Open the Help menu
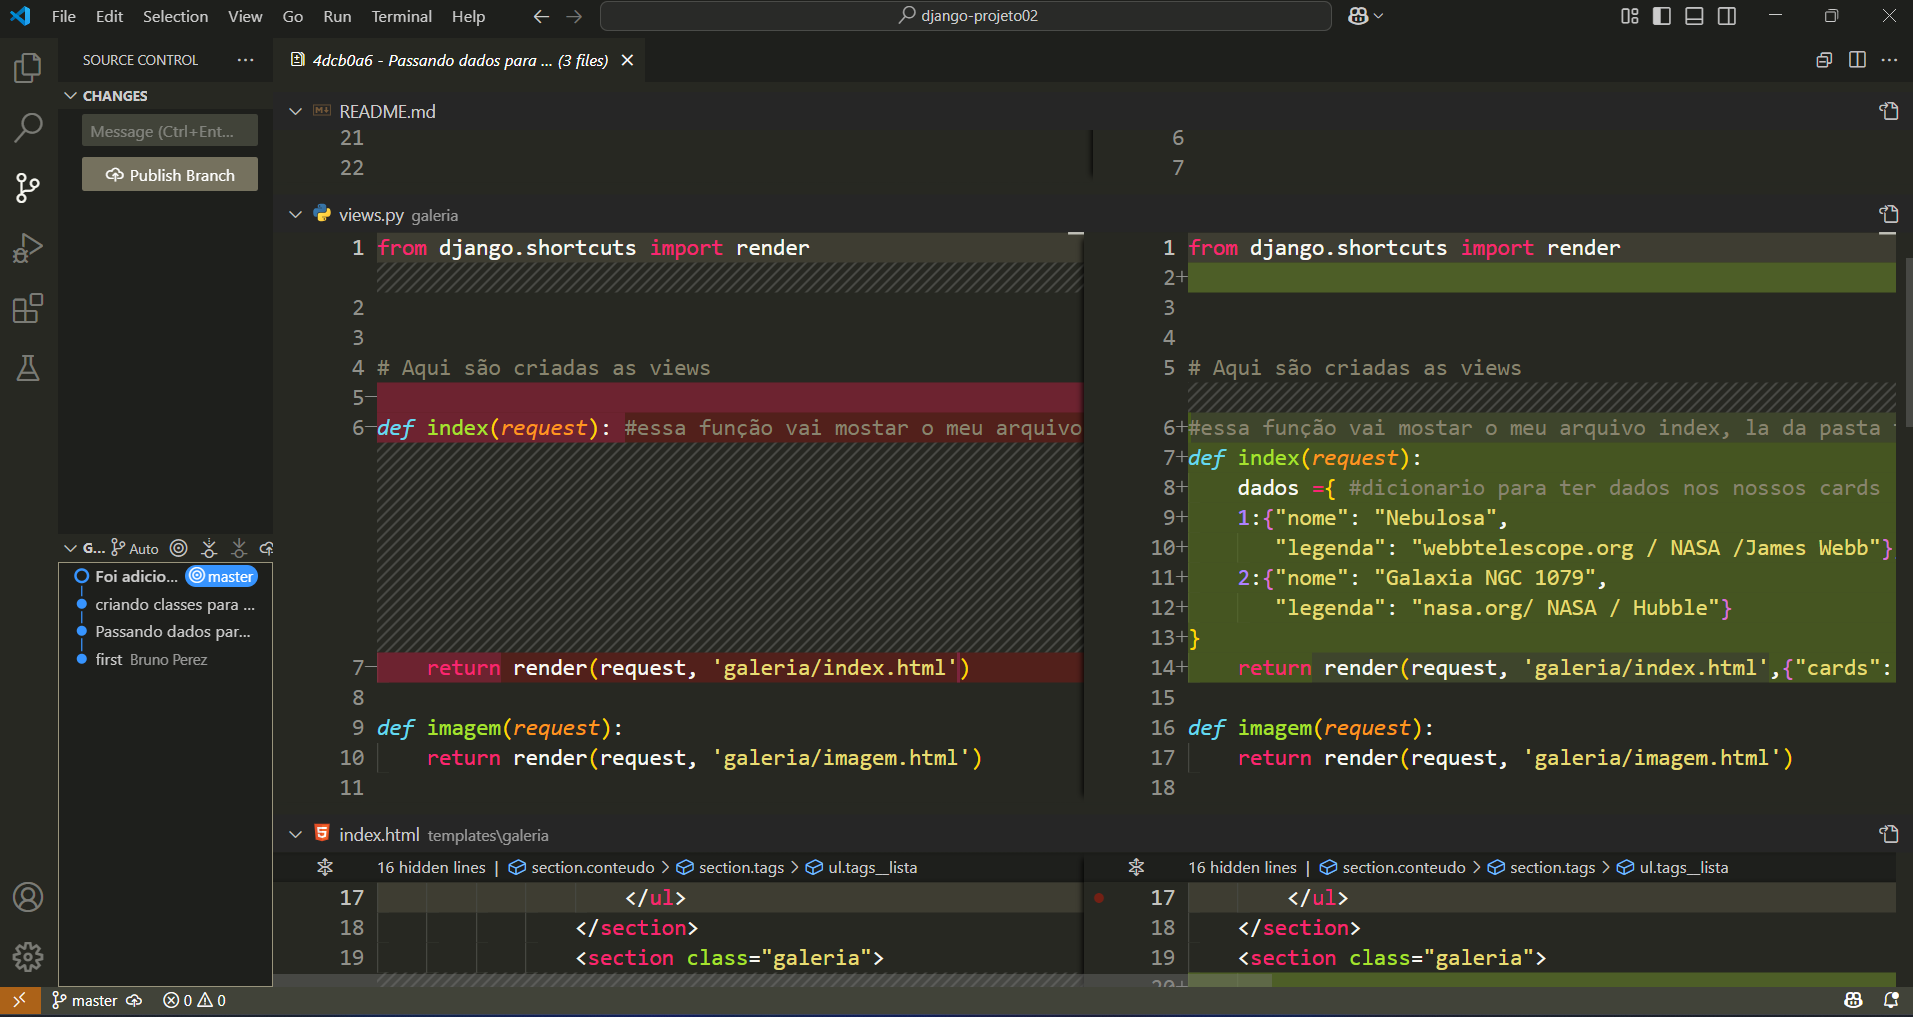The height and width of the screenshot is (1017, 1913). (468, 16)
